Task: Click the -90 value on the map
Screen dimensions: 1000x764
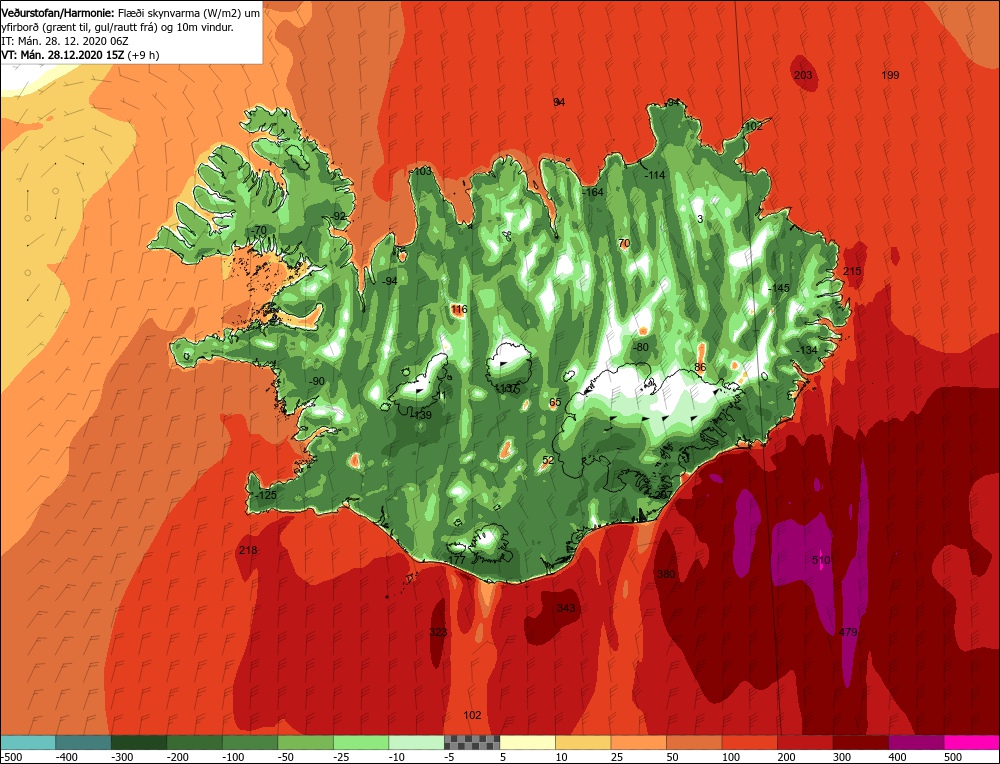Action: 316,381
